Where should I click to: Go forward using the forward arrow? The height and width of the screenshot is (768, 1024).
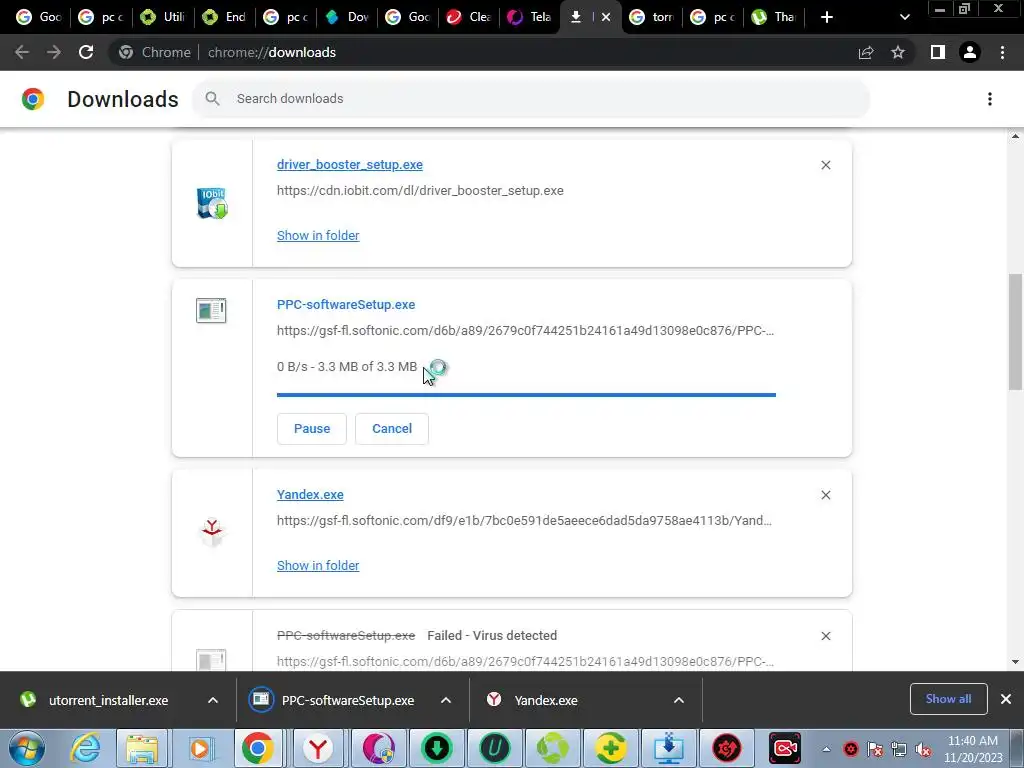(54, 52)
